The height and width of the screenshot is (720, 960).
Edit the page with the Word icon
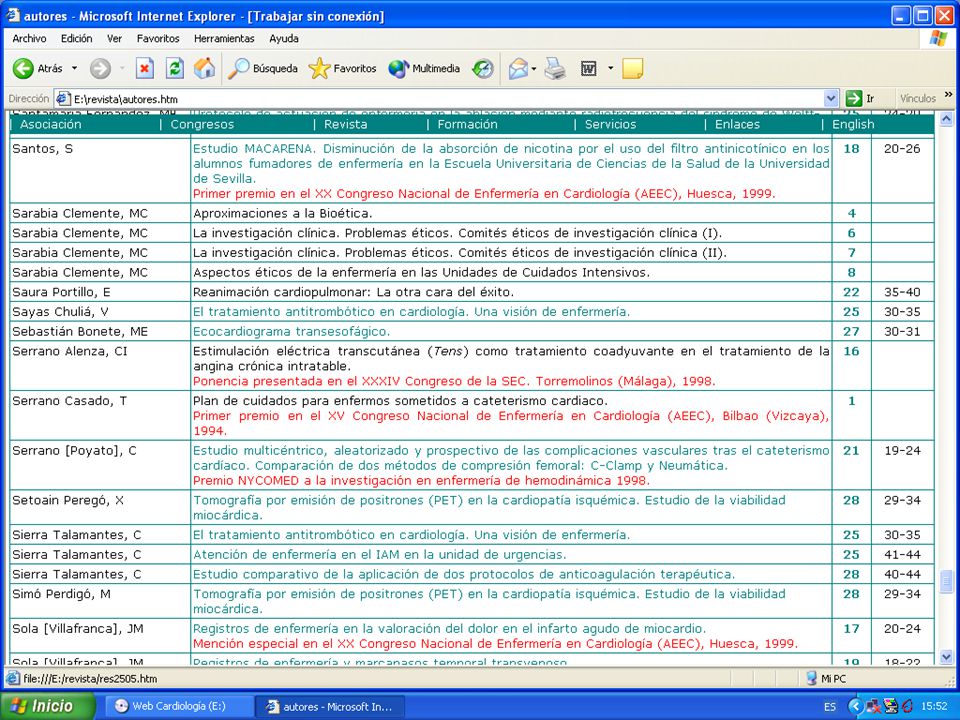(x=588, y=69)
